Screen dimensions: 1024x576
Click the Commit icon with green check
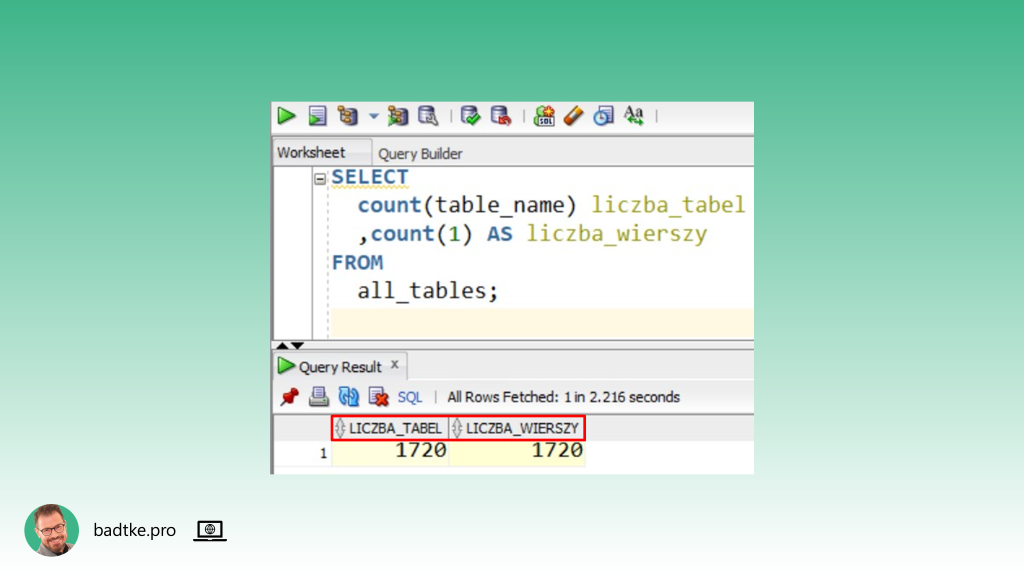(470, 116)
